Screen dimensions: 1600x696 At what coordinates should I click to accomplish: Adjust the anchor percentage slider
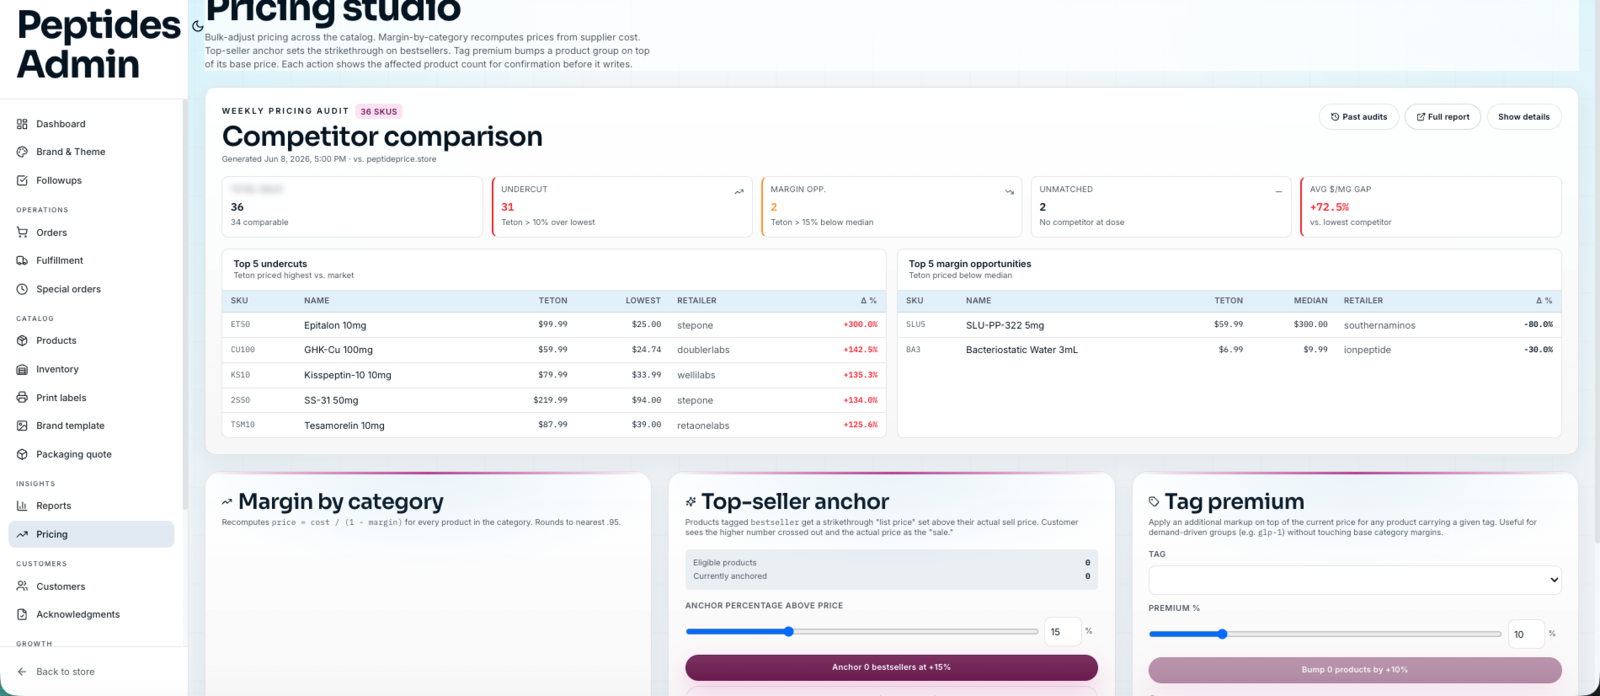pos(862,632)
